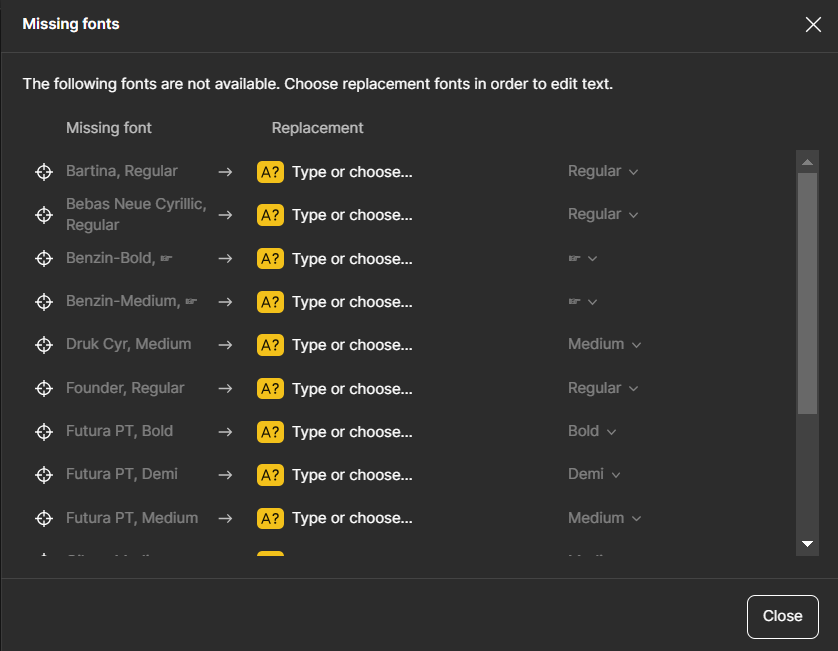Pick replacement font for Benzin-Bold
838x651 pixels.
coord(352,259)
